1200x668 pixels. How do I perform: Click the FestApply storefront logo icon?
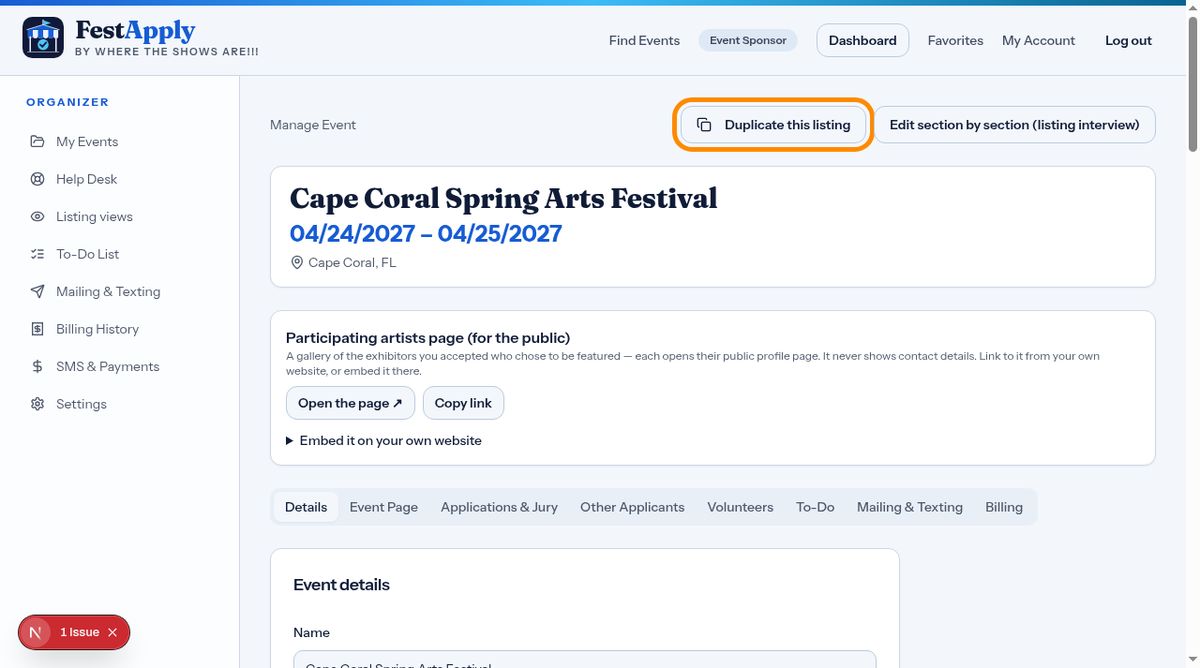[x=43, y=38]
